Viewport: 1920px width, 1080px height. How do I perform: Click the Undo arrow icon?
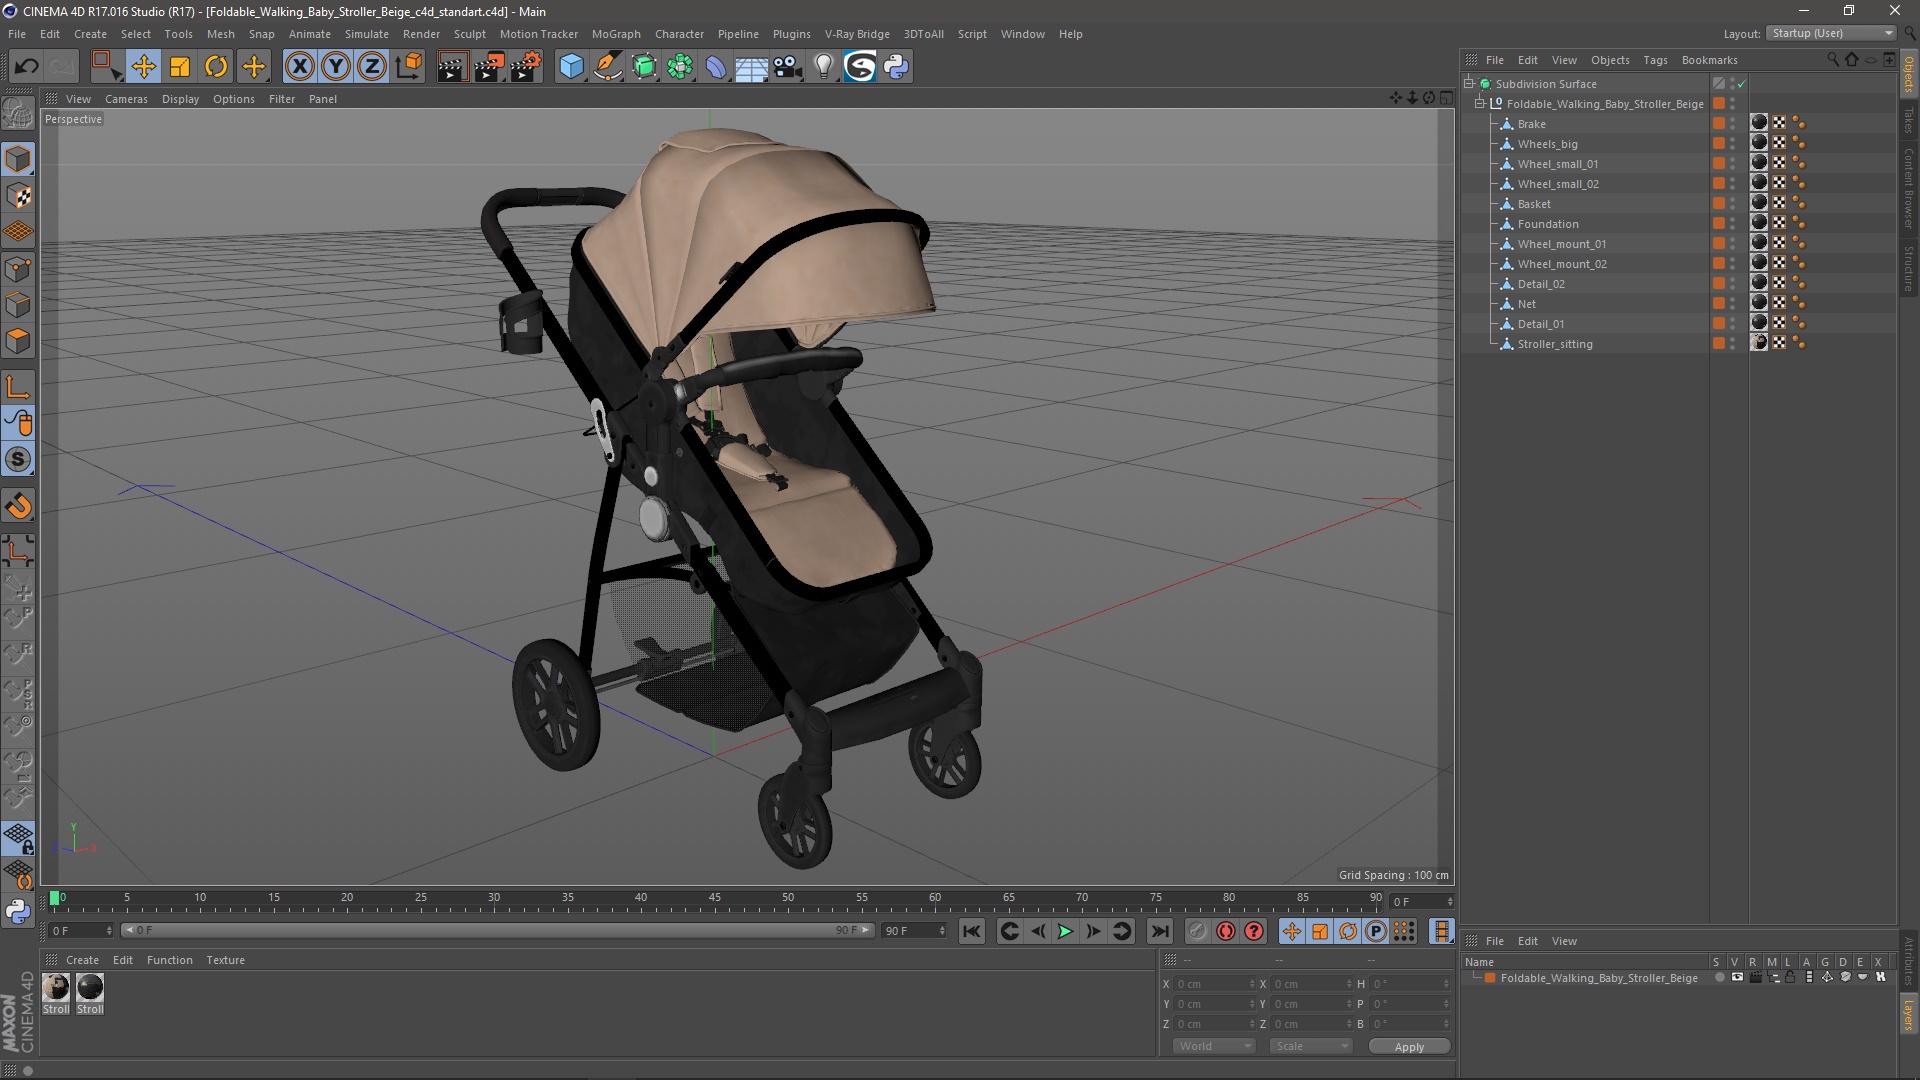point(26,67)
